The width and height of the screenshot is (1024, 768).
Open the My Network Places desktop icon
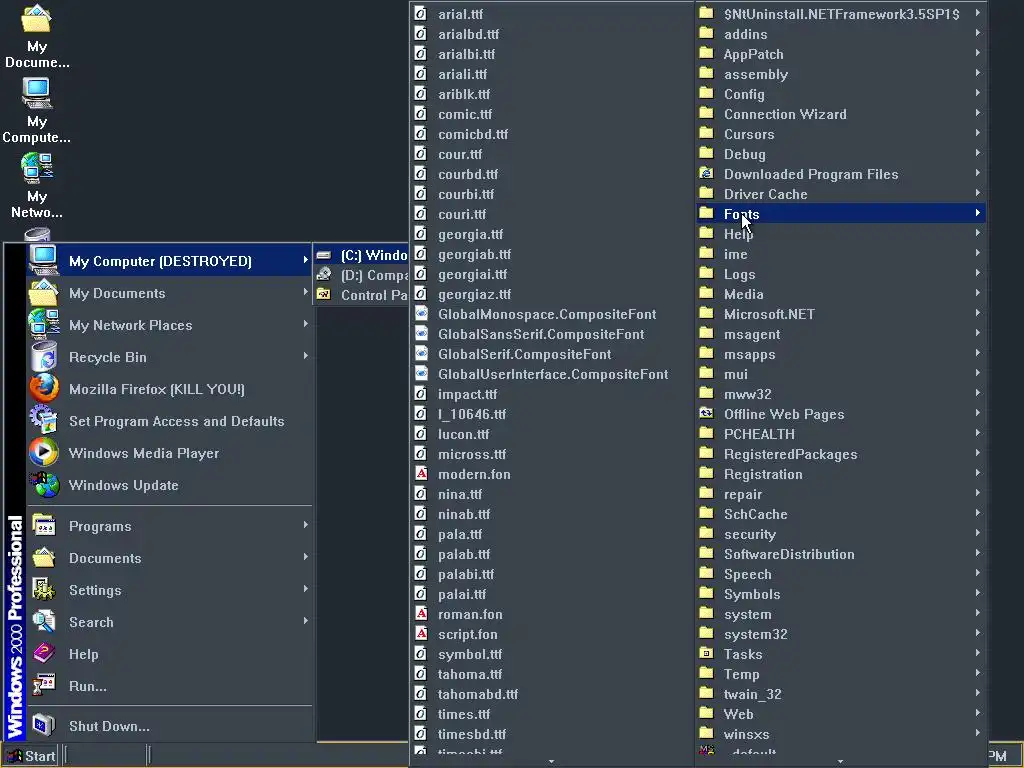click(37, 186)
